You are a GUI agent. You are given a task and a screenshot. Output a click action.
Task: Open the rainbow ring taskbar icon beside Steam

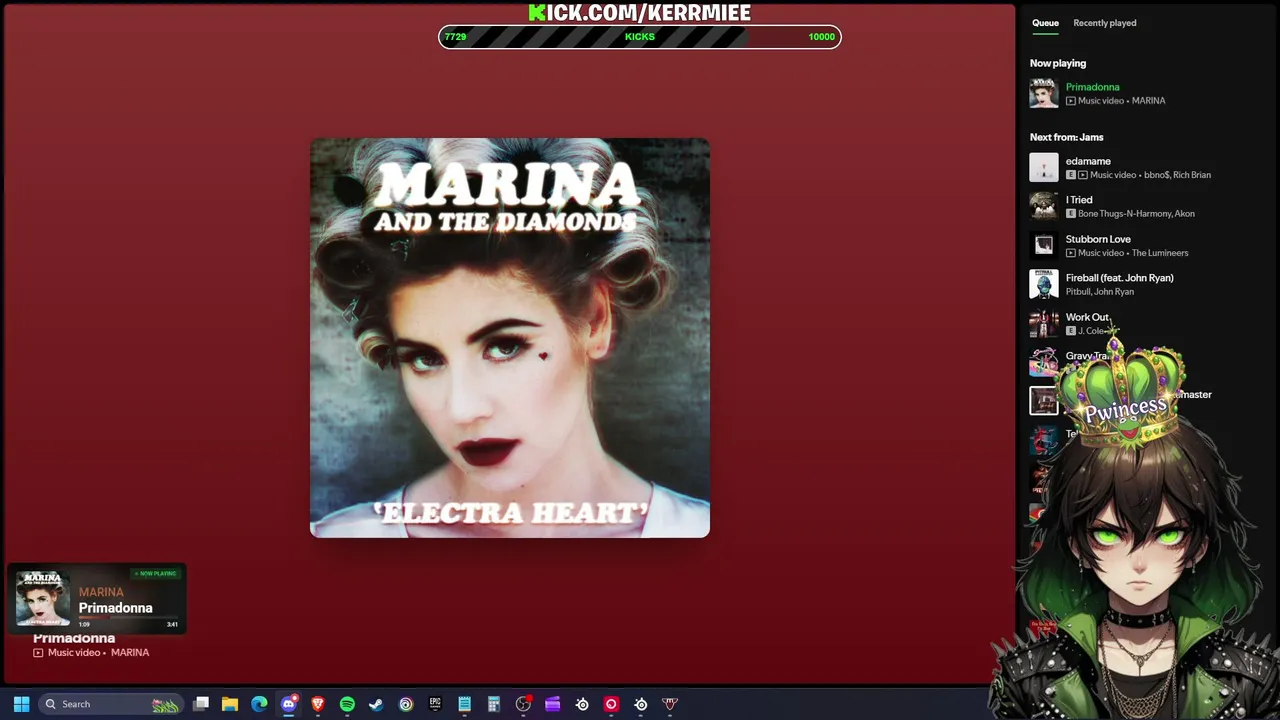(406, 704)
